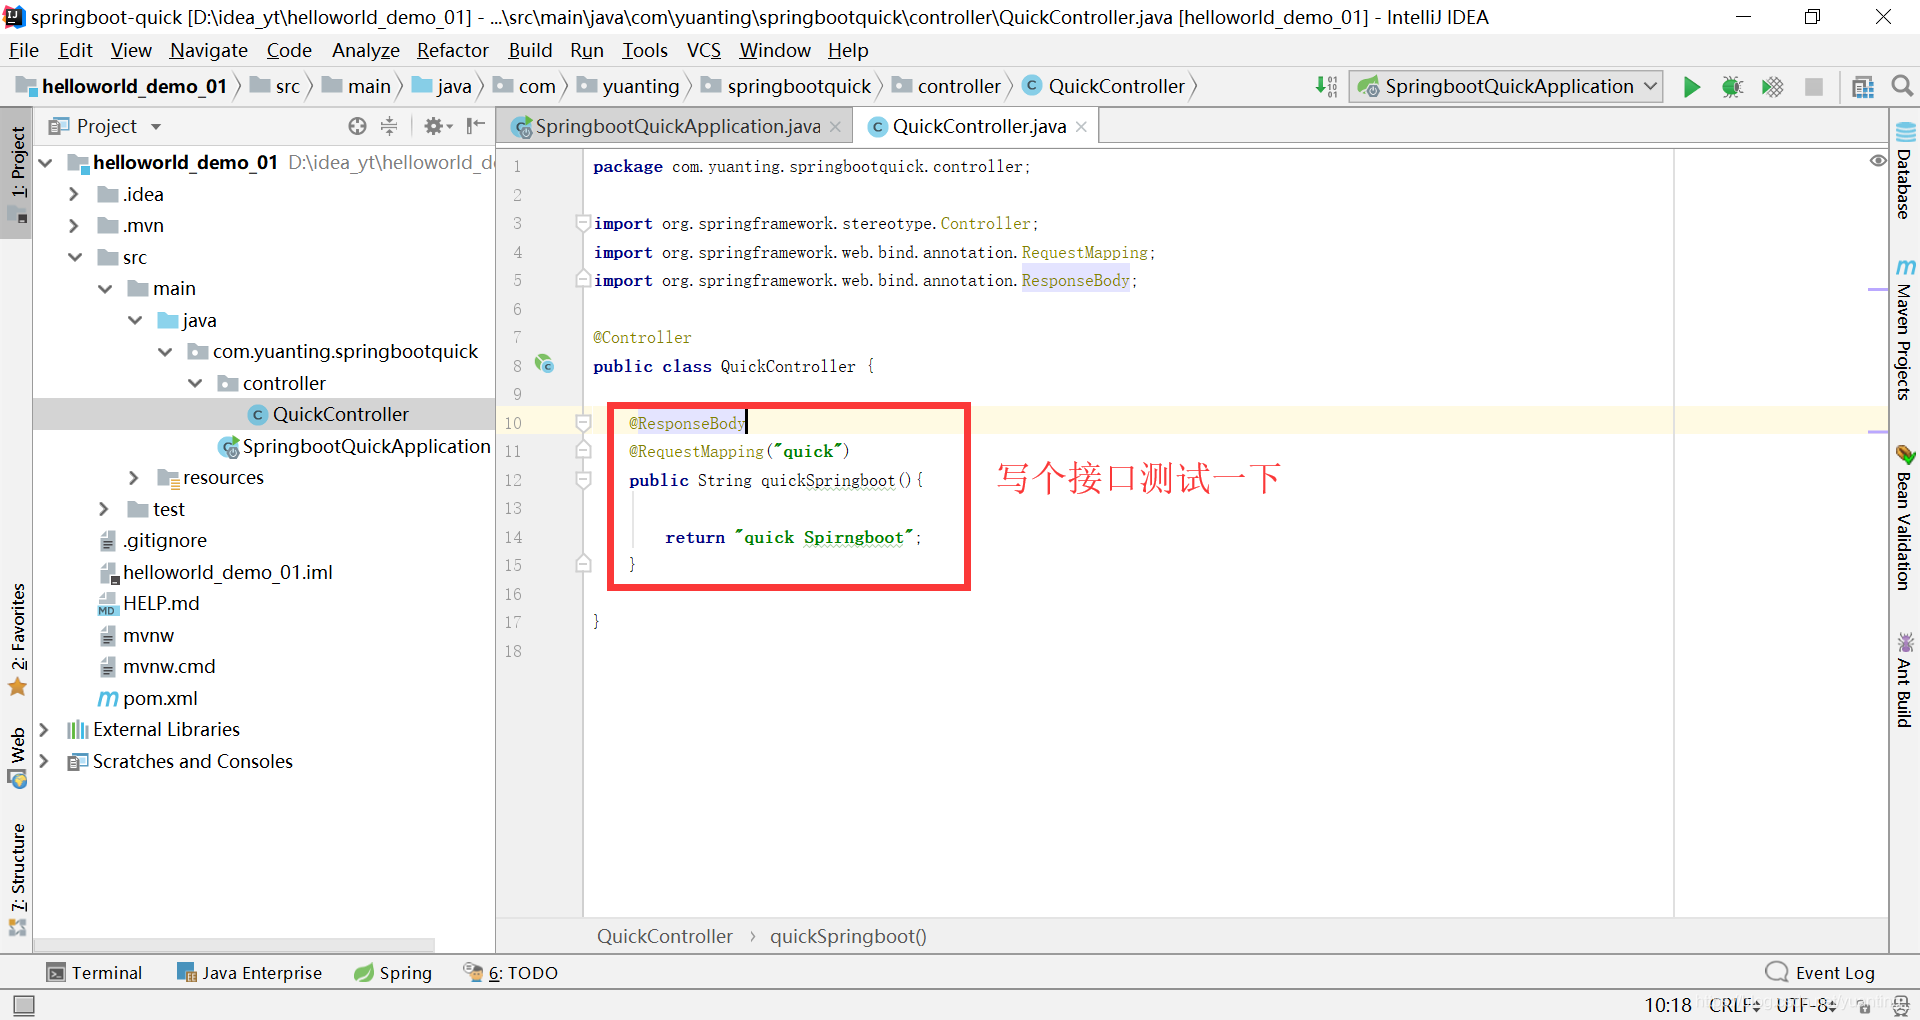This screenshot has width=1920, height=1020.
Task: Hide the Project tool window icon
Action: click(x=476, y=126)
